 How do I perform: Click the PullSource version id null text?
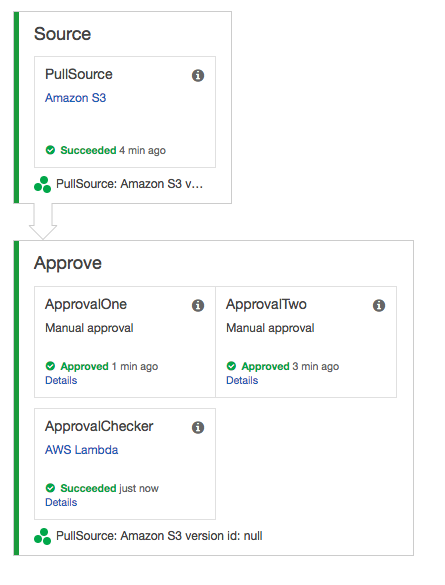159,536
